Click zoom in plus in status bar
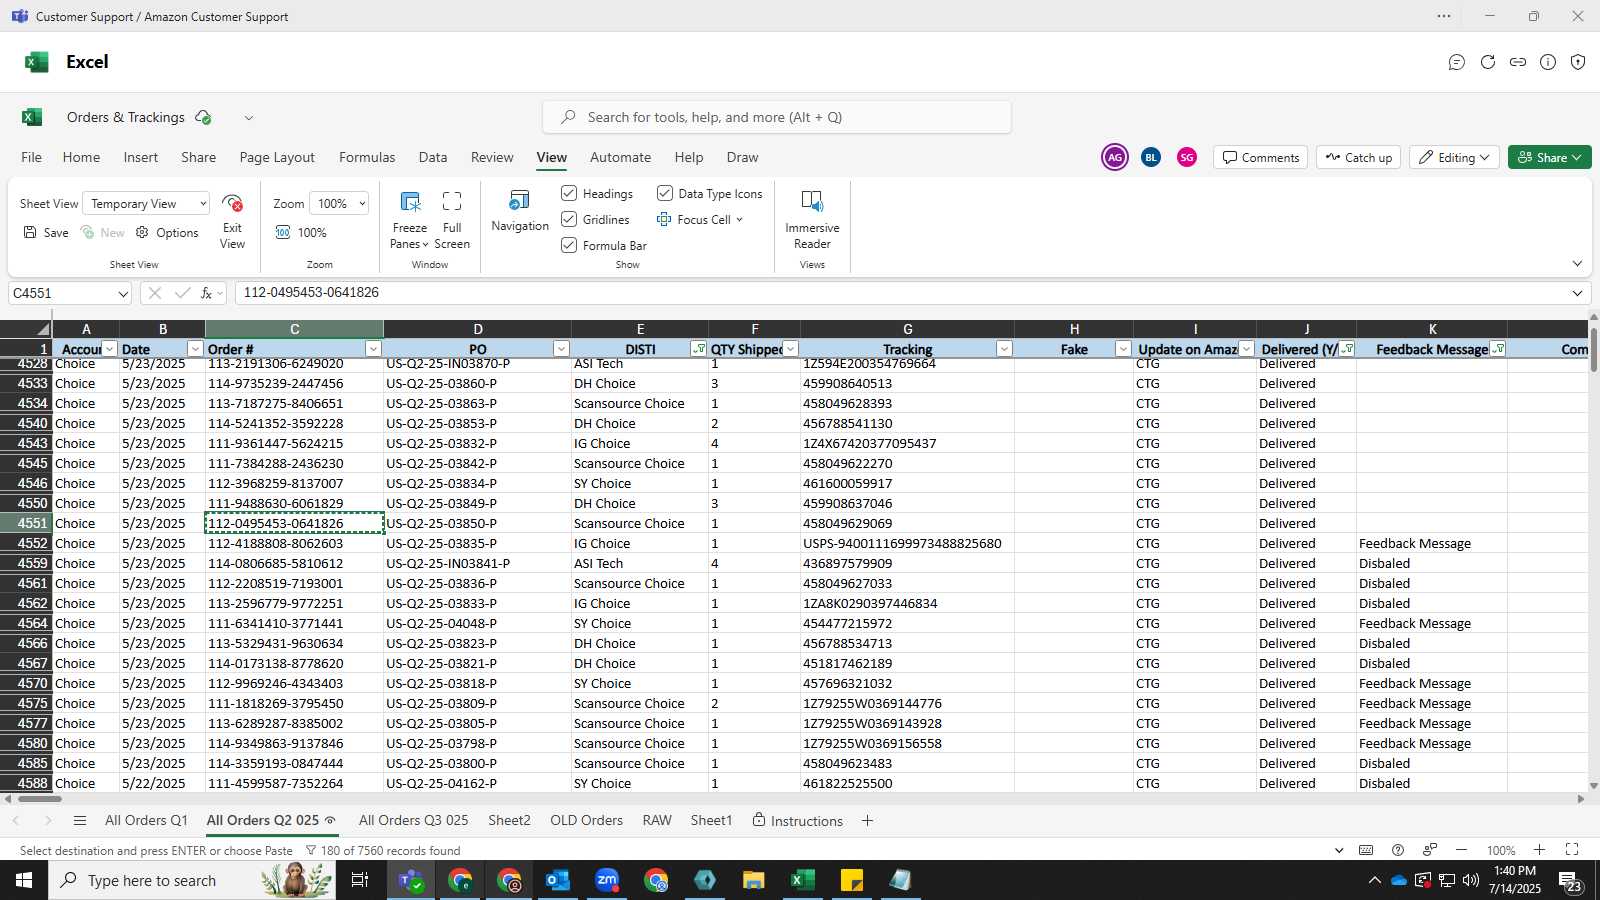This screenshot has height=900, width=1600. point(1540,850)
